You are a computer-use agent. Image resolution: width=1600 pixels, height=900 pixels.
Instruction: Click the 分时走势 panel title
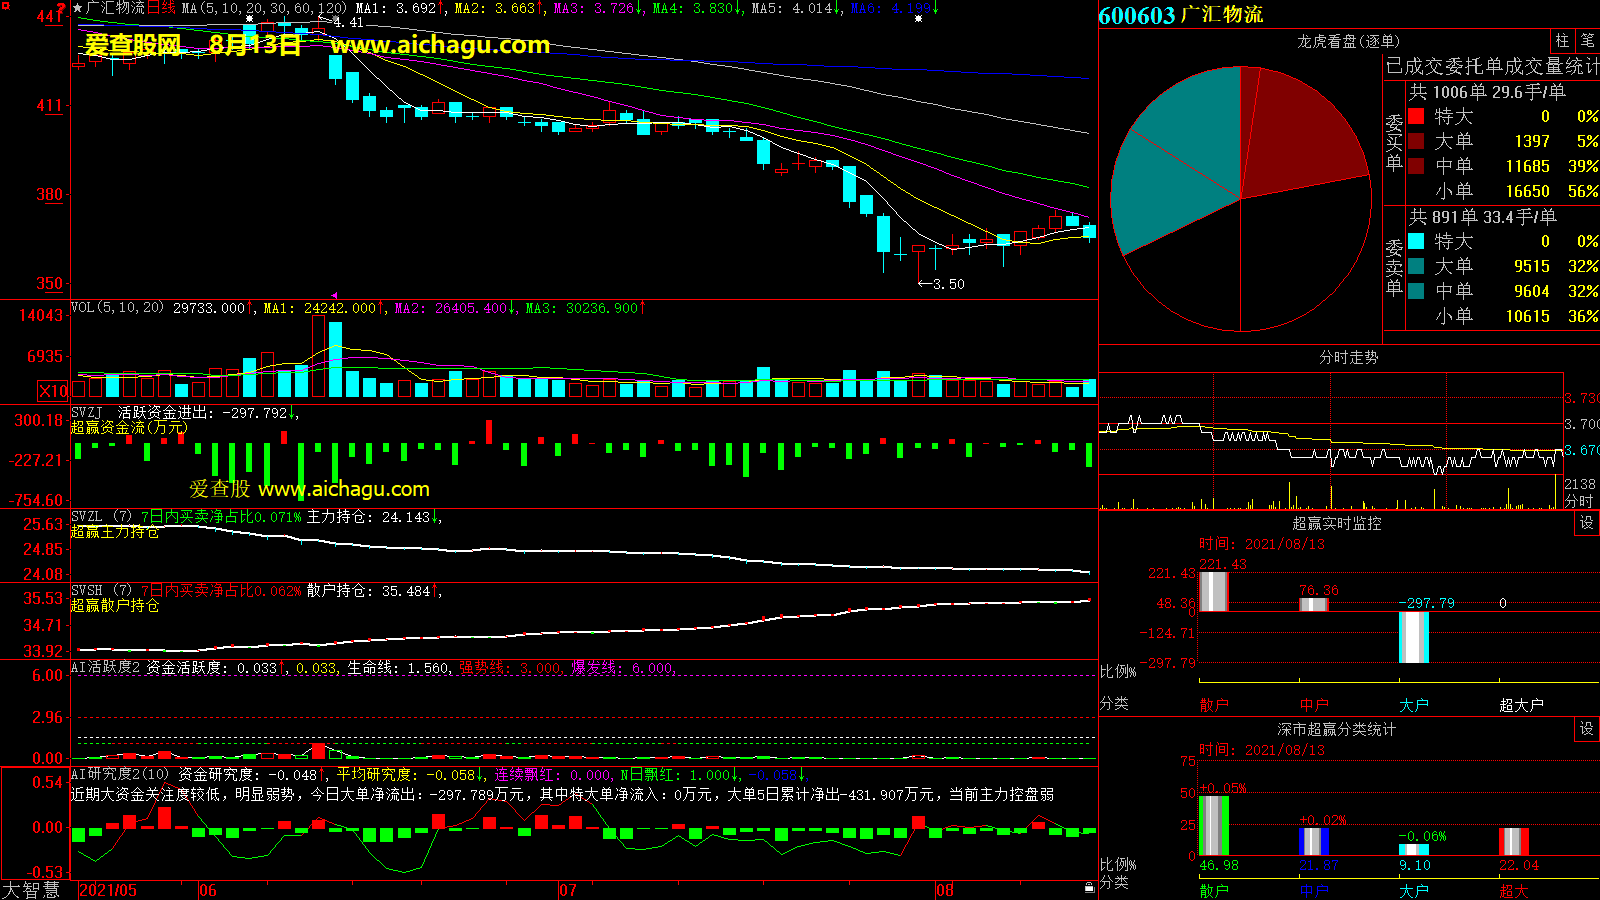coord(1348,357)
